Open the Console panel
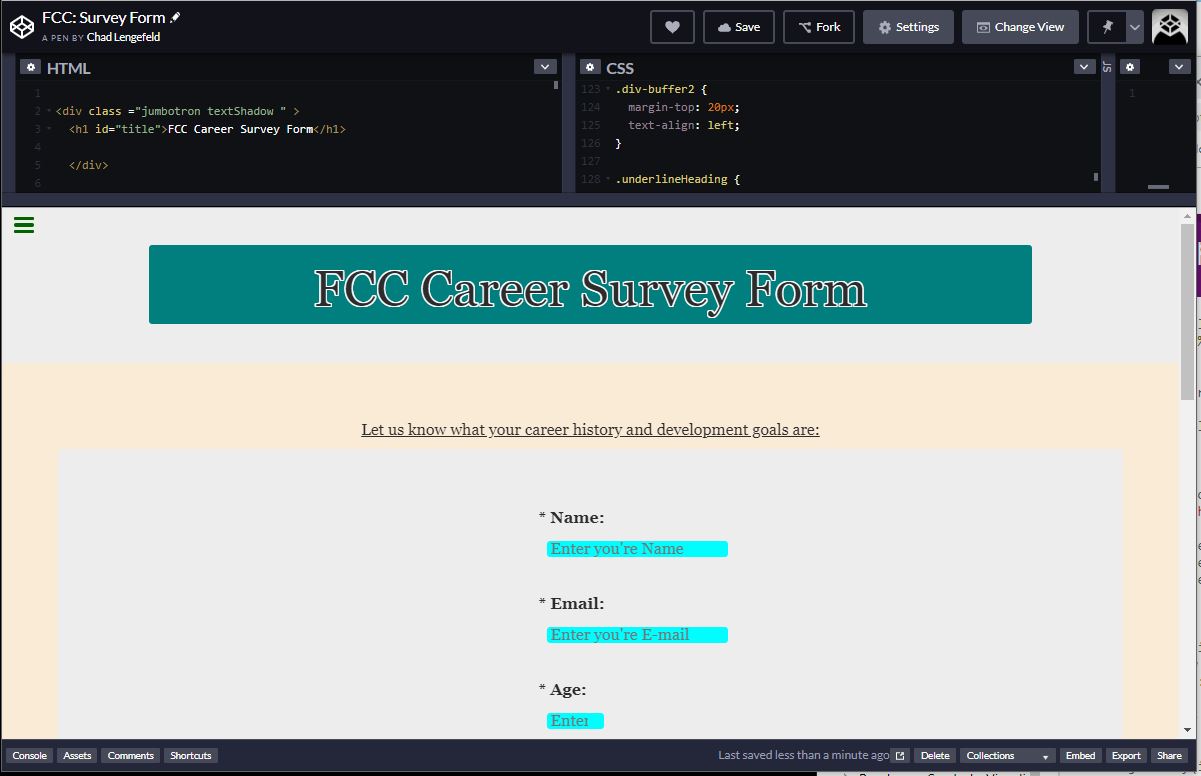 coord(29,756)
